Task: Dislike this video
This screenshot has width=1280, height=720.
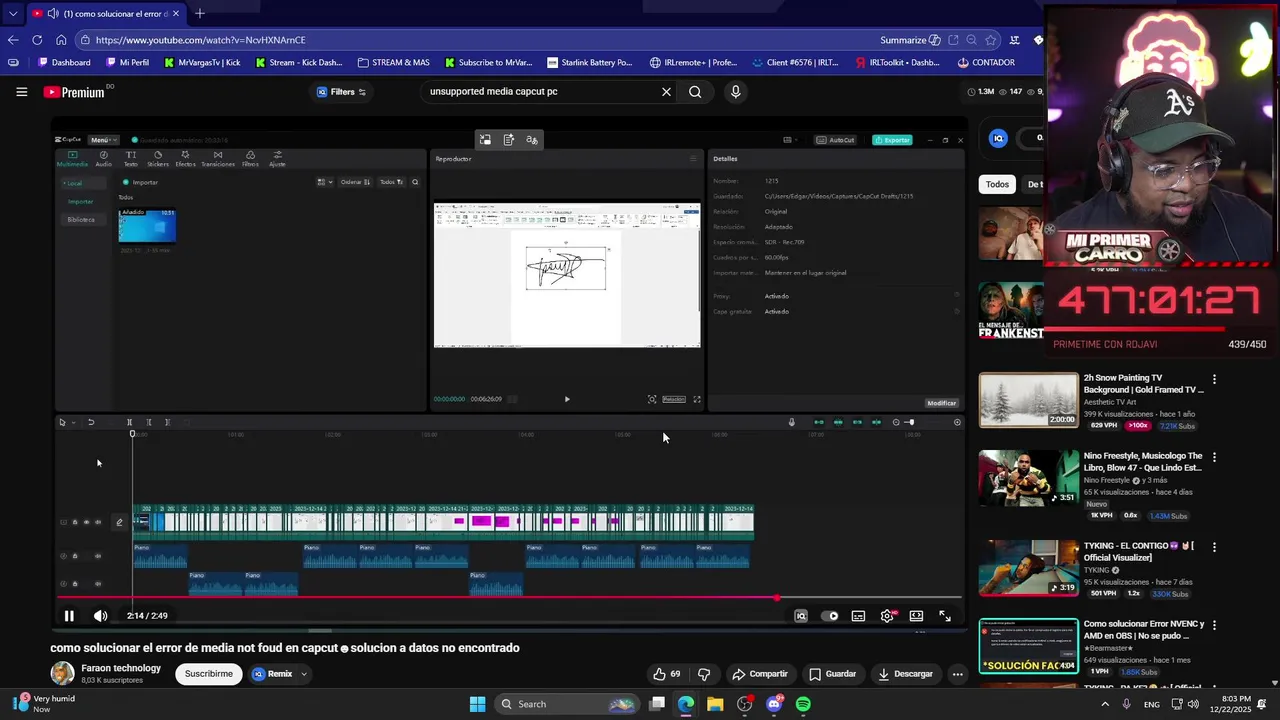Action: (x=704, y=674)
